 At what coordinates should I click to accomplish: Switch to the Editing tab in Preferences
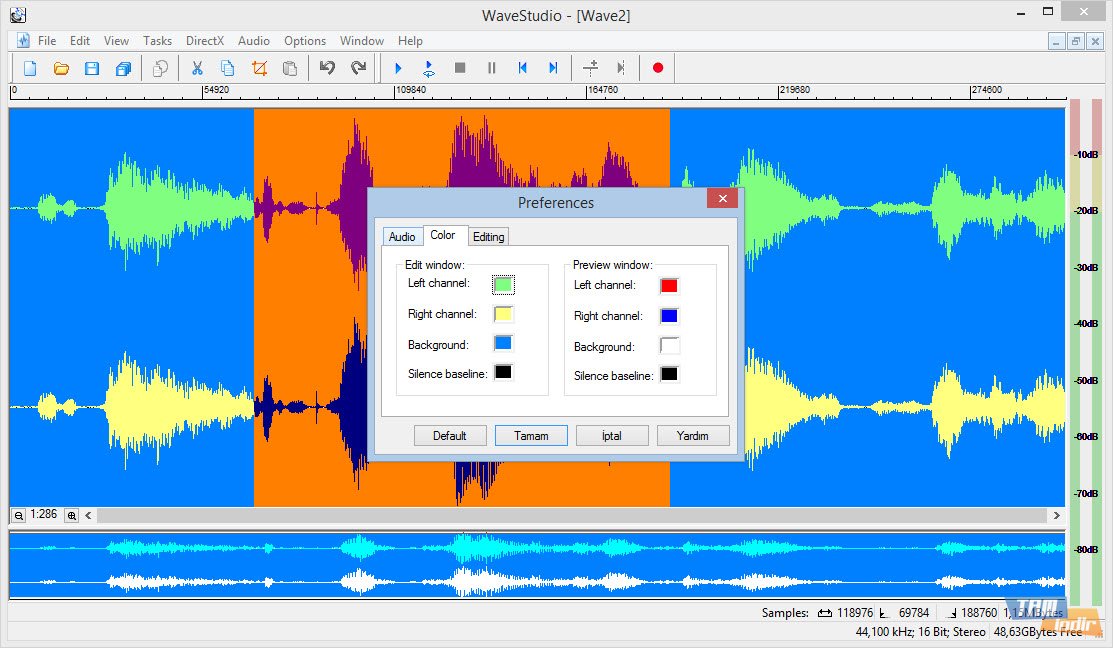click(488, 237)
